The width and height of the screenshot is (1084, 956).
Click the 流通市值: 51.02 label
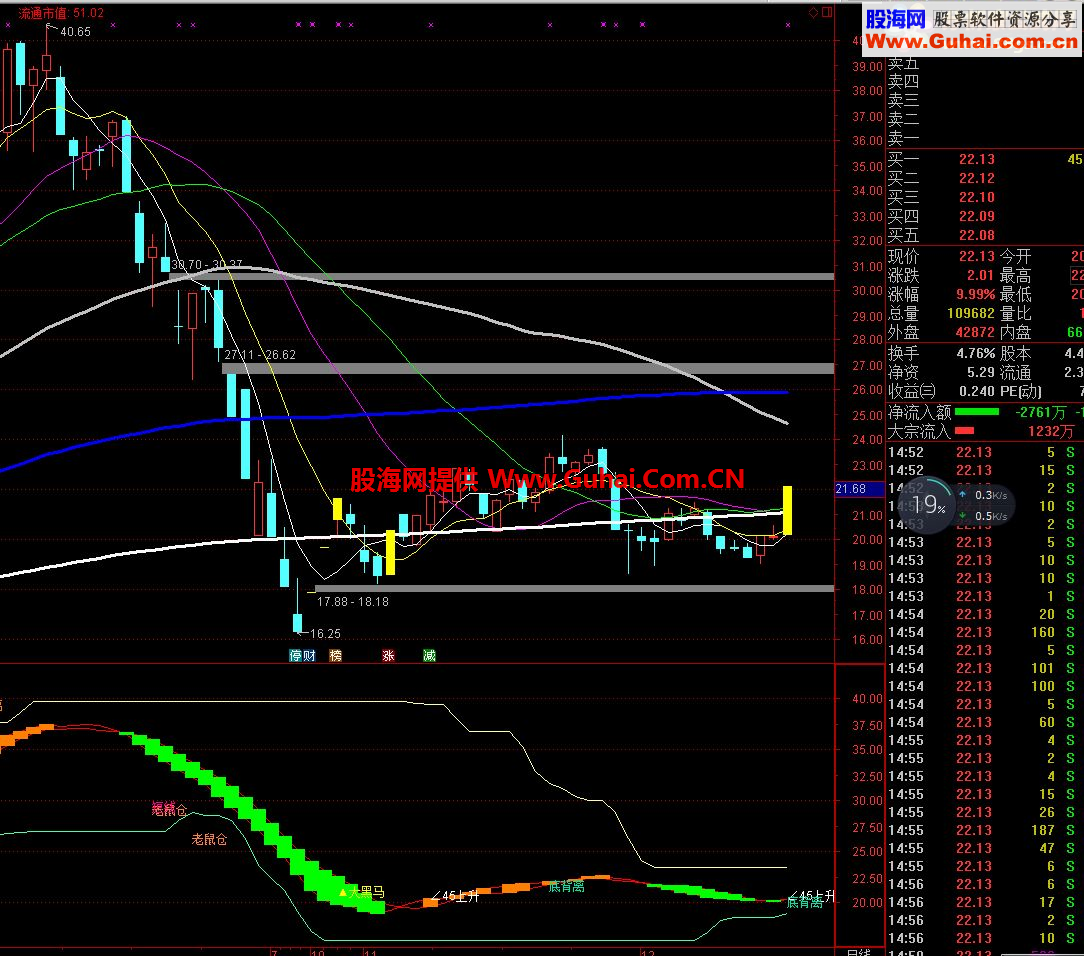[61, 13]
